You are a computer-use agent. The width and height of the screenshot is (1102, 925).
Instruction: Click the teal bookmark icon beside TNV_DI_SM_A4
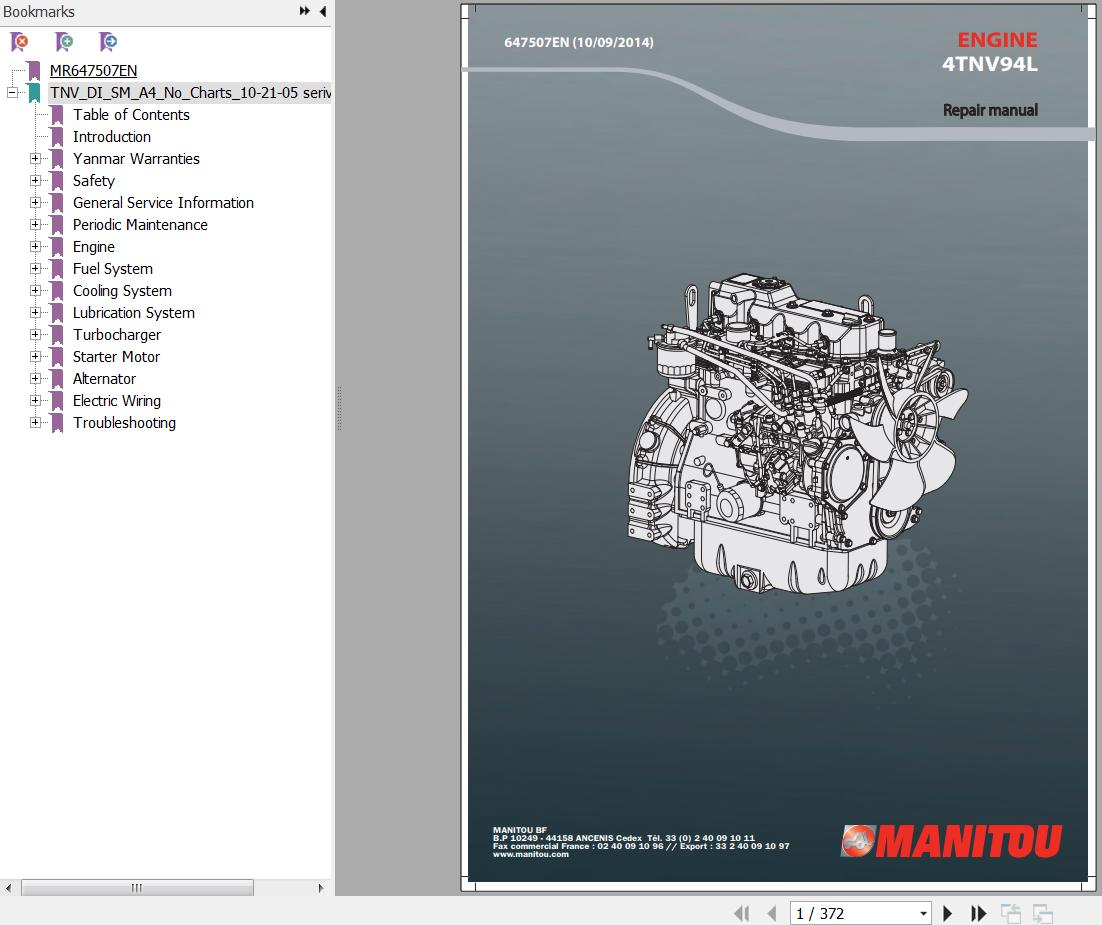34,93
